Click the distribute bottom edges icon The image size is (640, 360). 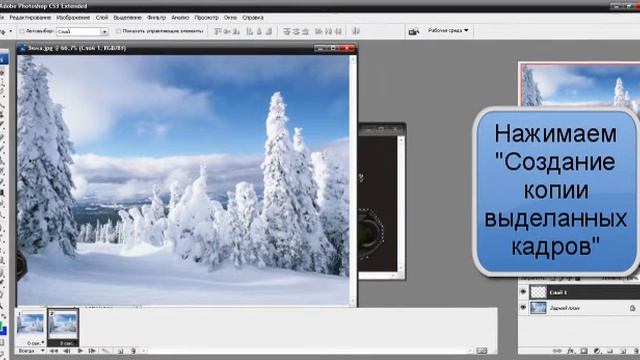point(305,31)
